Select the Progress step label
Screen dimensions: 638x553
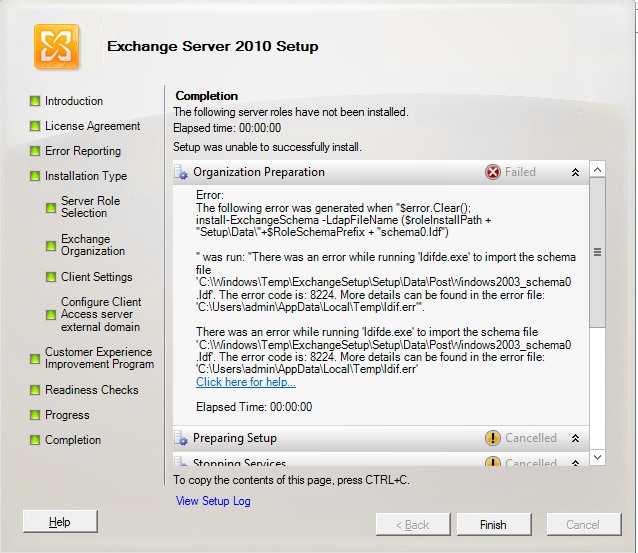[x=67, y=415]
